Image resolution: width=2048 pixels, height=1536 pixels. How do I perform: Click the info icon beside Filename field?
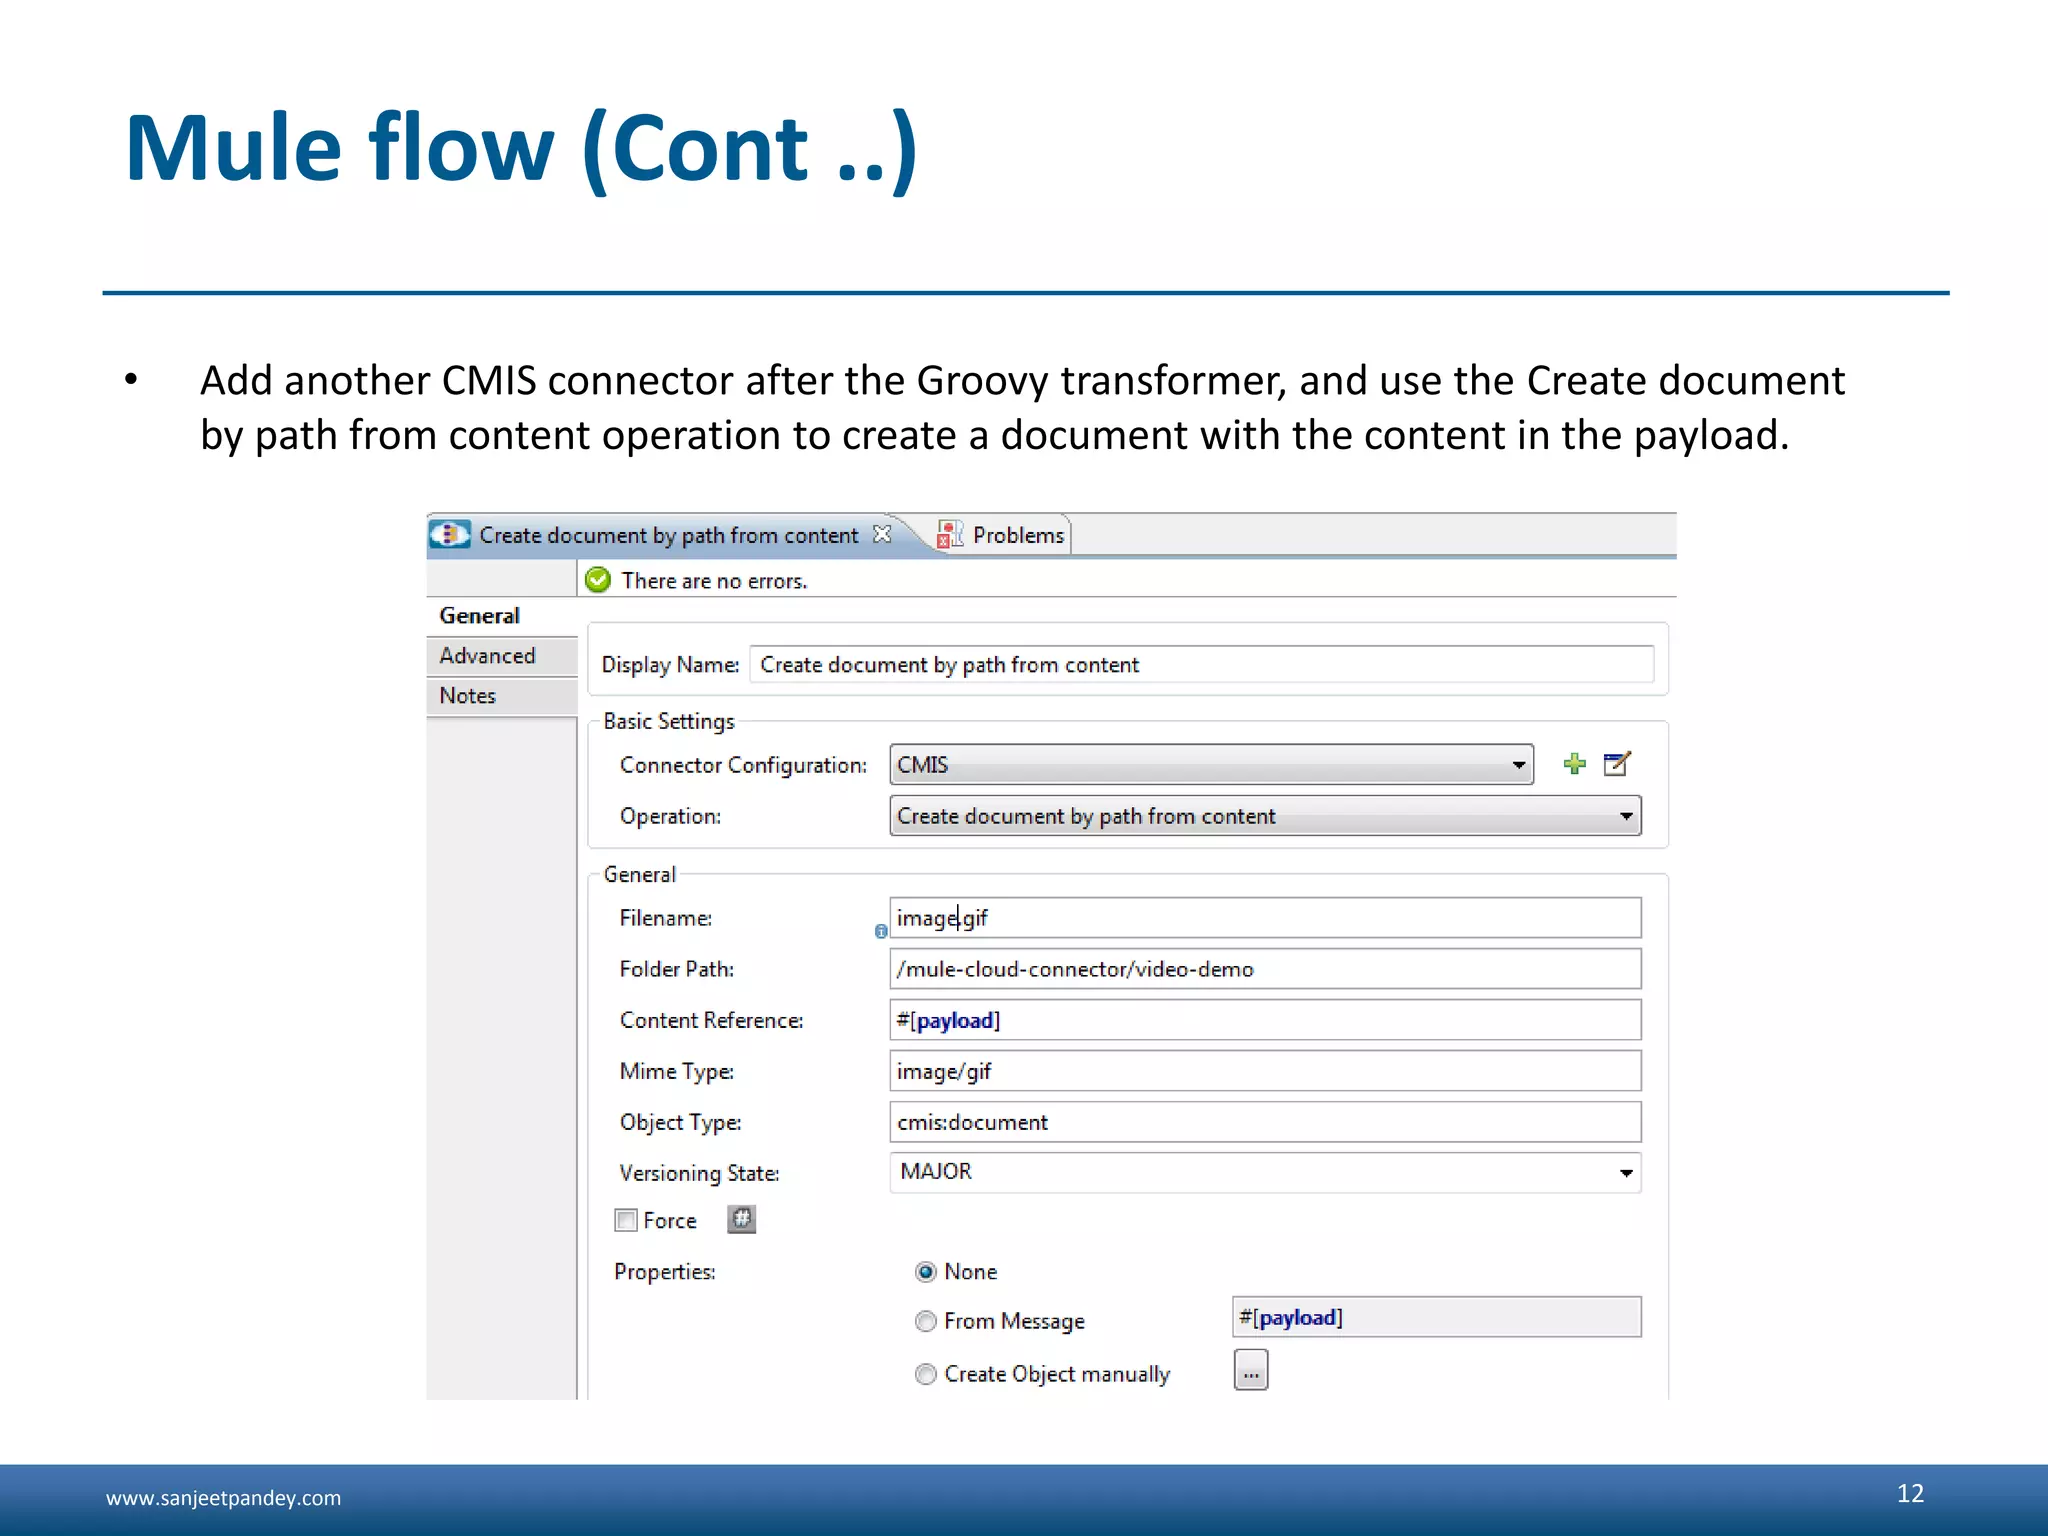tap(881, 931)
